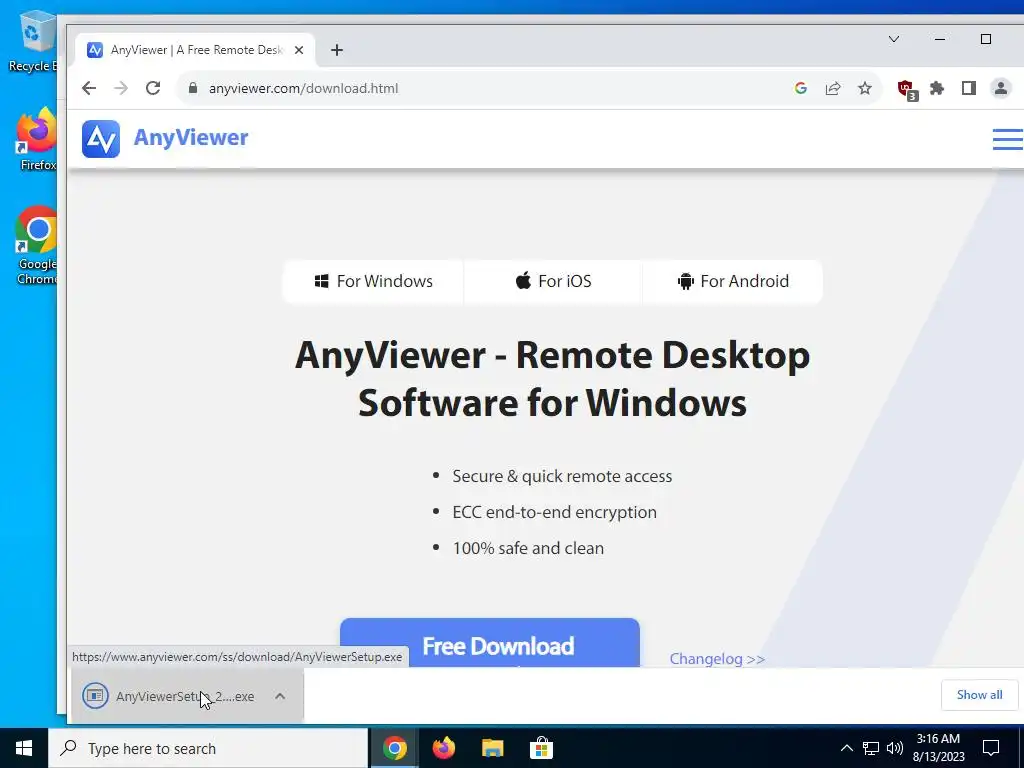The width and height of the screenshot is (1024, 768).
Task: Open the notification center icon
Action: 991,748
